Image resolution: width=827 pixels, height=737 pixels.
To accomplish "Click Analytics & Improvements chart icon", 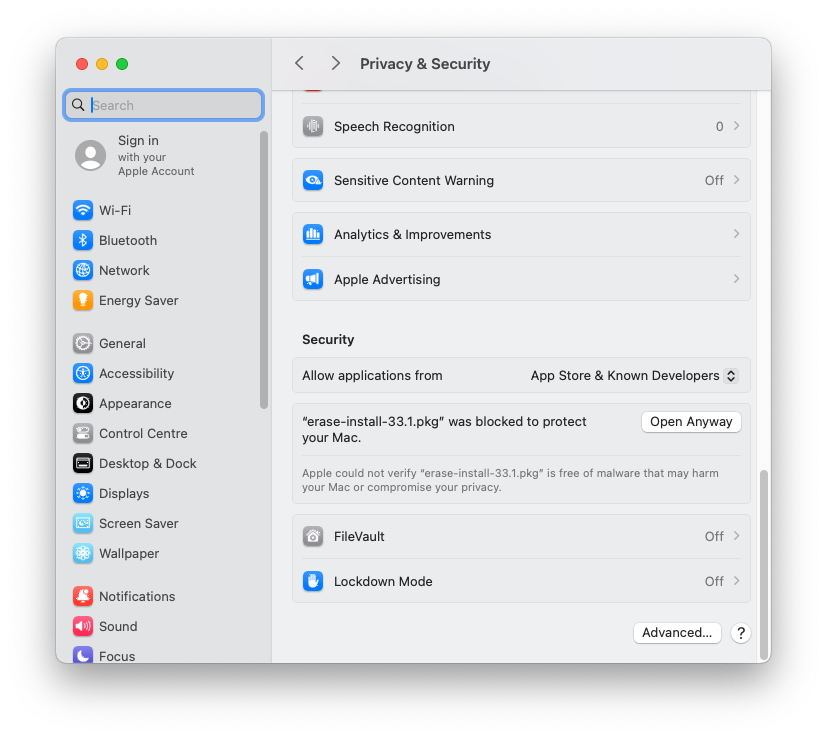I will (313, 234).
